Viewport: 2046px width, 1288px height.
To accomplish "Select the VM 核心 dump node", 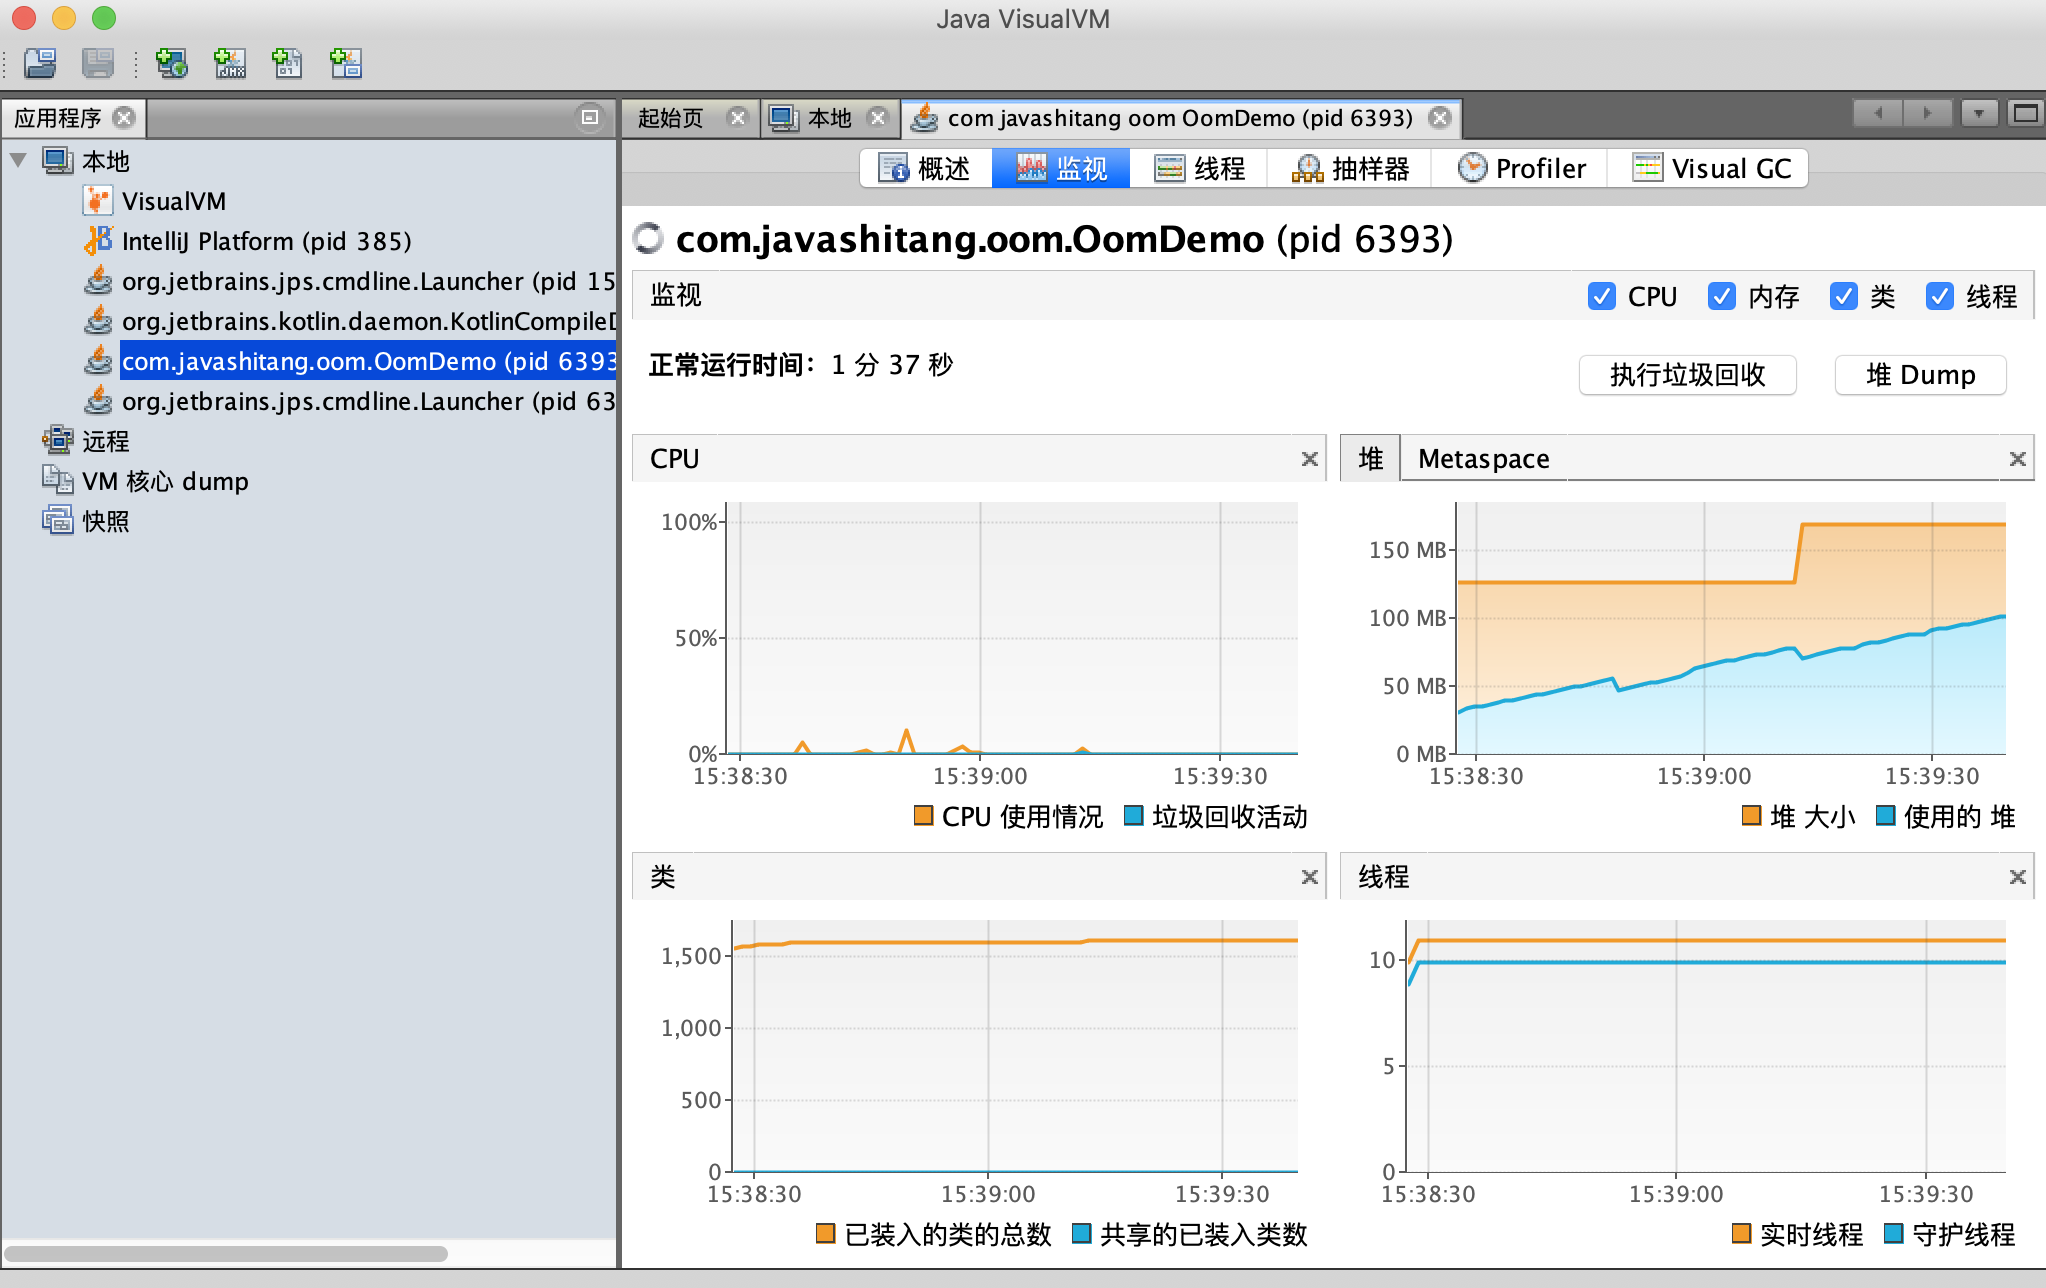I will tap(165, 481).
